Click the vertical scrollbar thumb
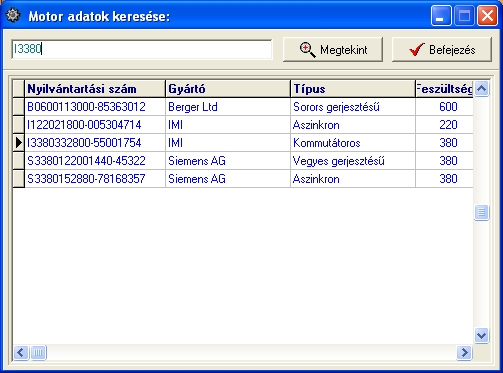This screenshot has width=503, height=373. coord(481,212)
